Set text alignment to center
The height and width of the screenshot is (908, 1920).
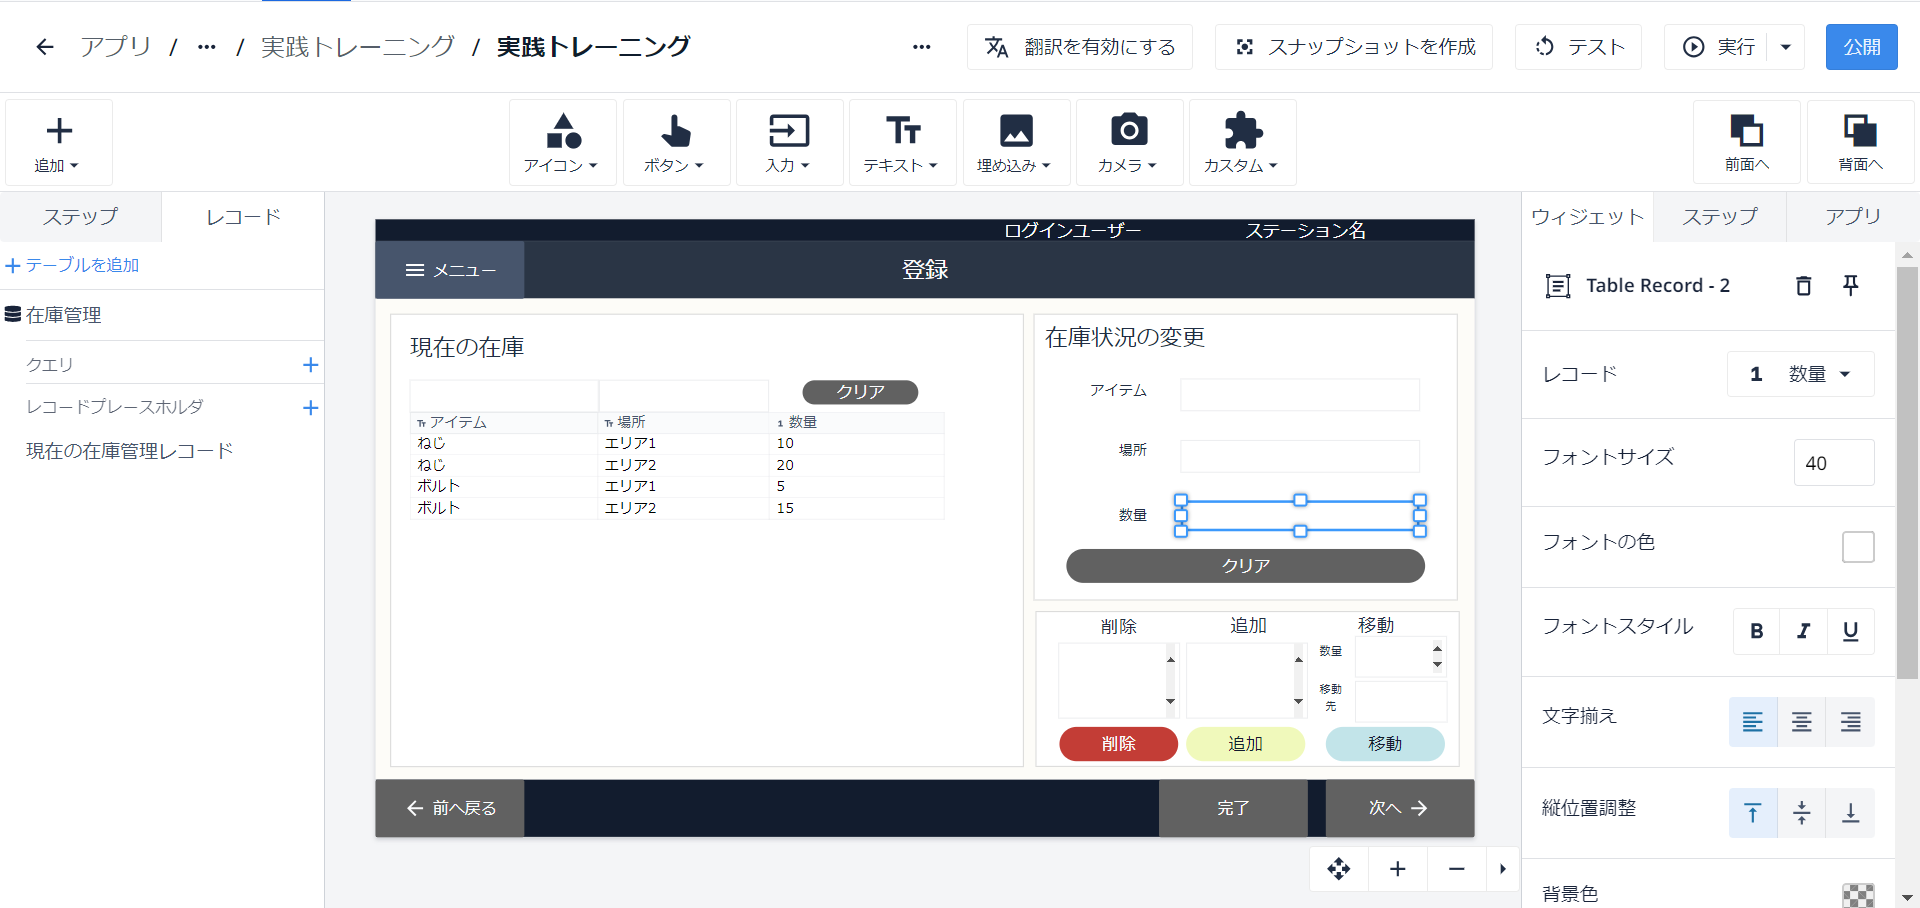(x=1802, y=722)
